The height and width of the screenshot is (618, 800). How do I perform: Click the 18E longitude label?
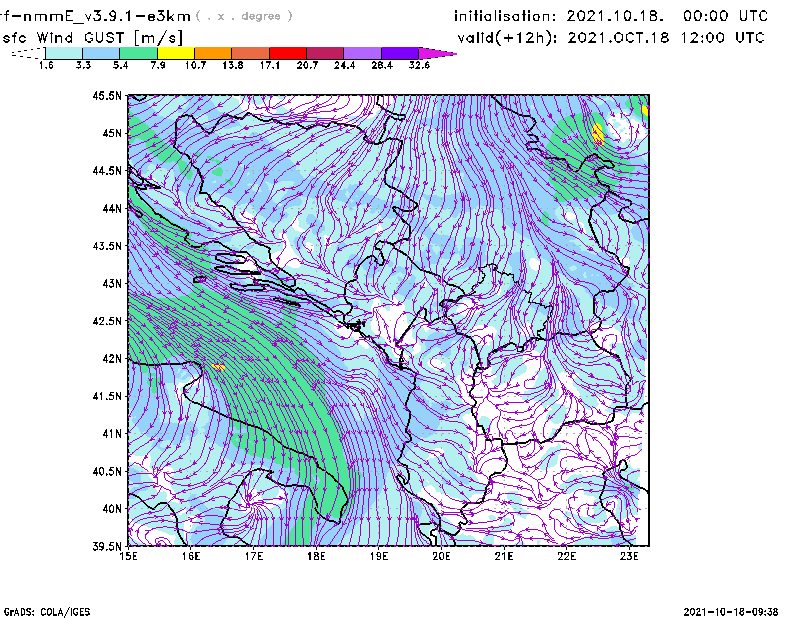click(316, 556)
